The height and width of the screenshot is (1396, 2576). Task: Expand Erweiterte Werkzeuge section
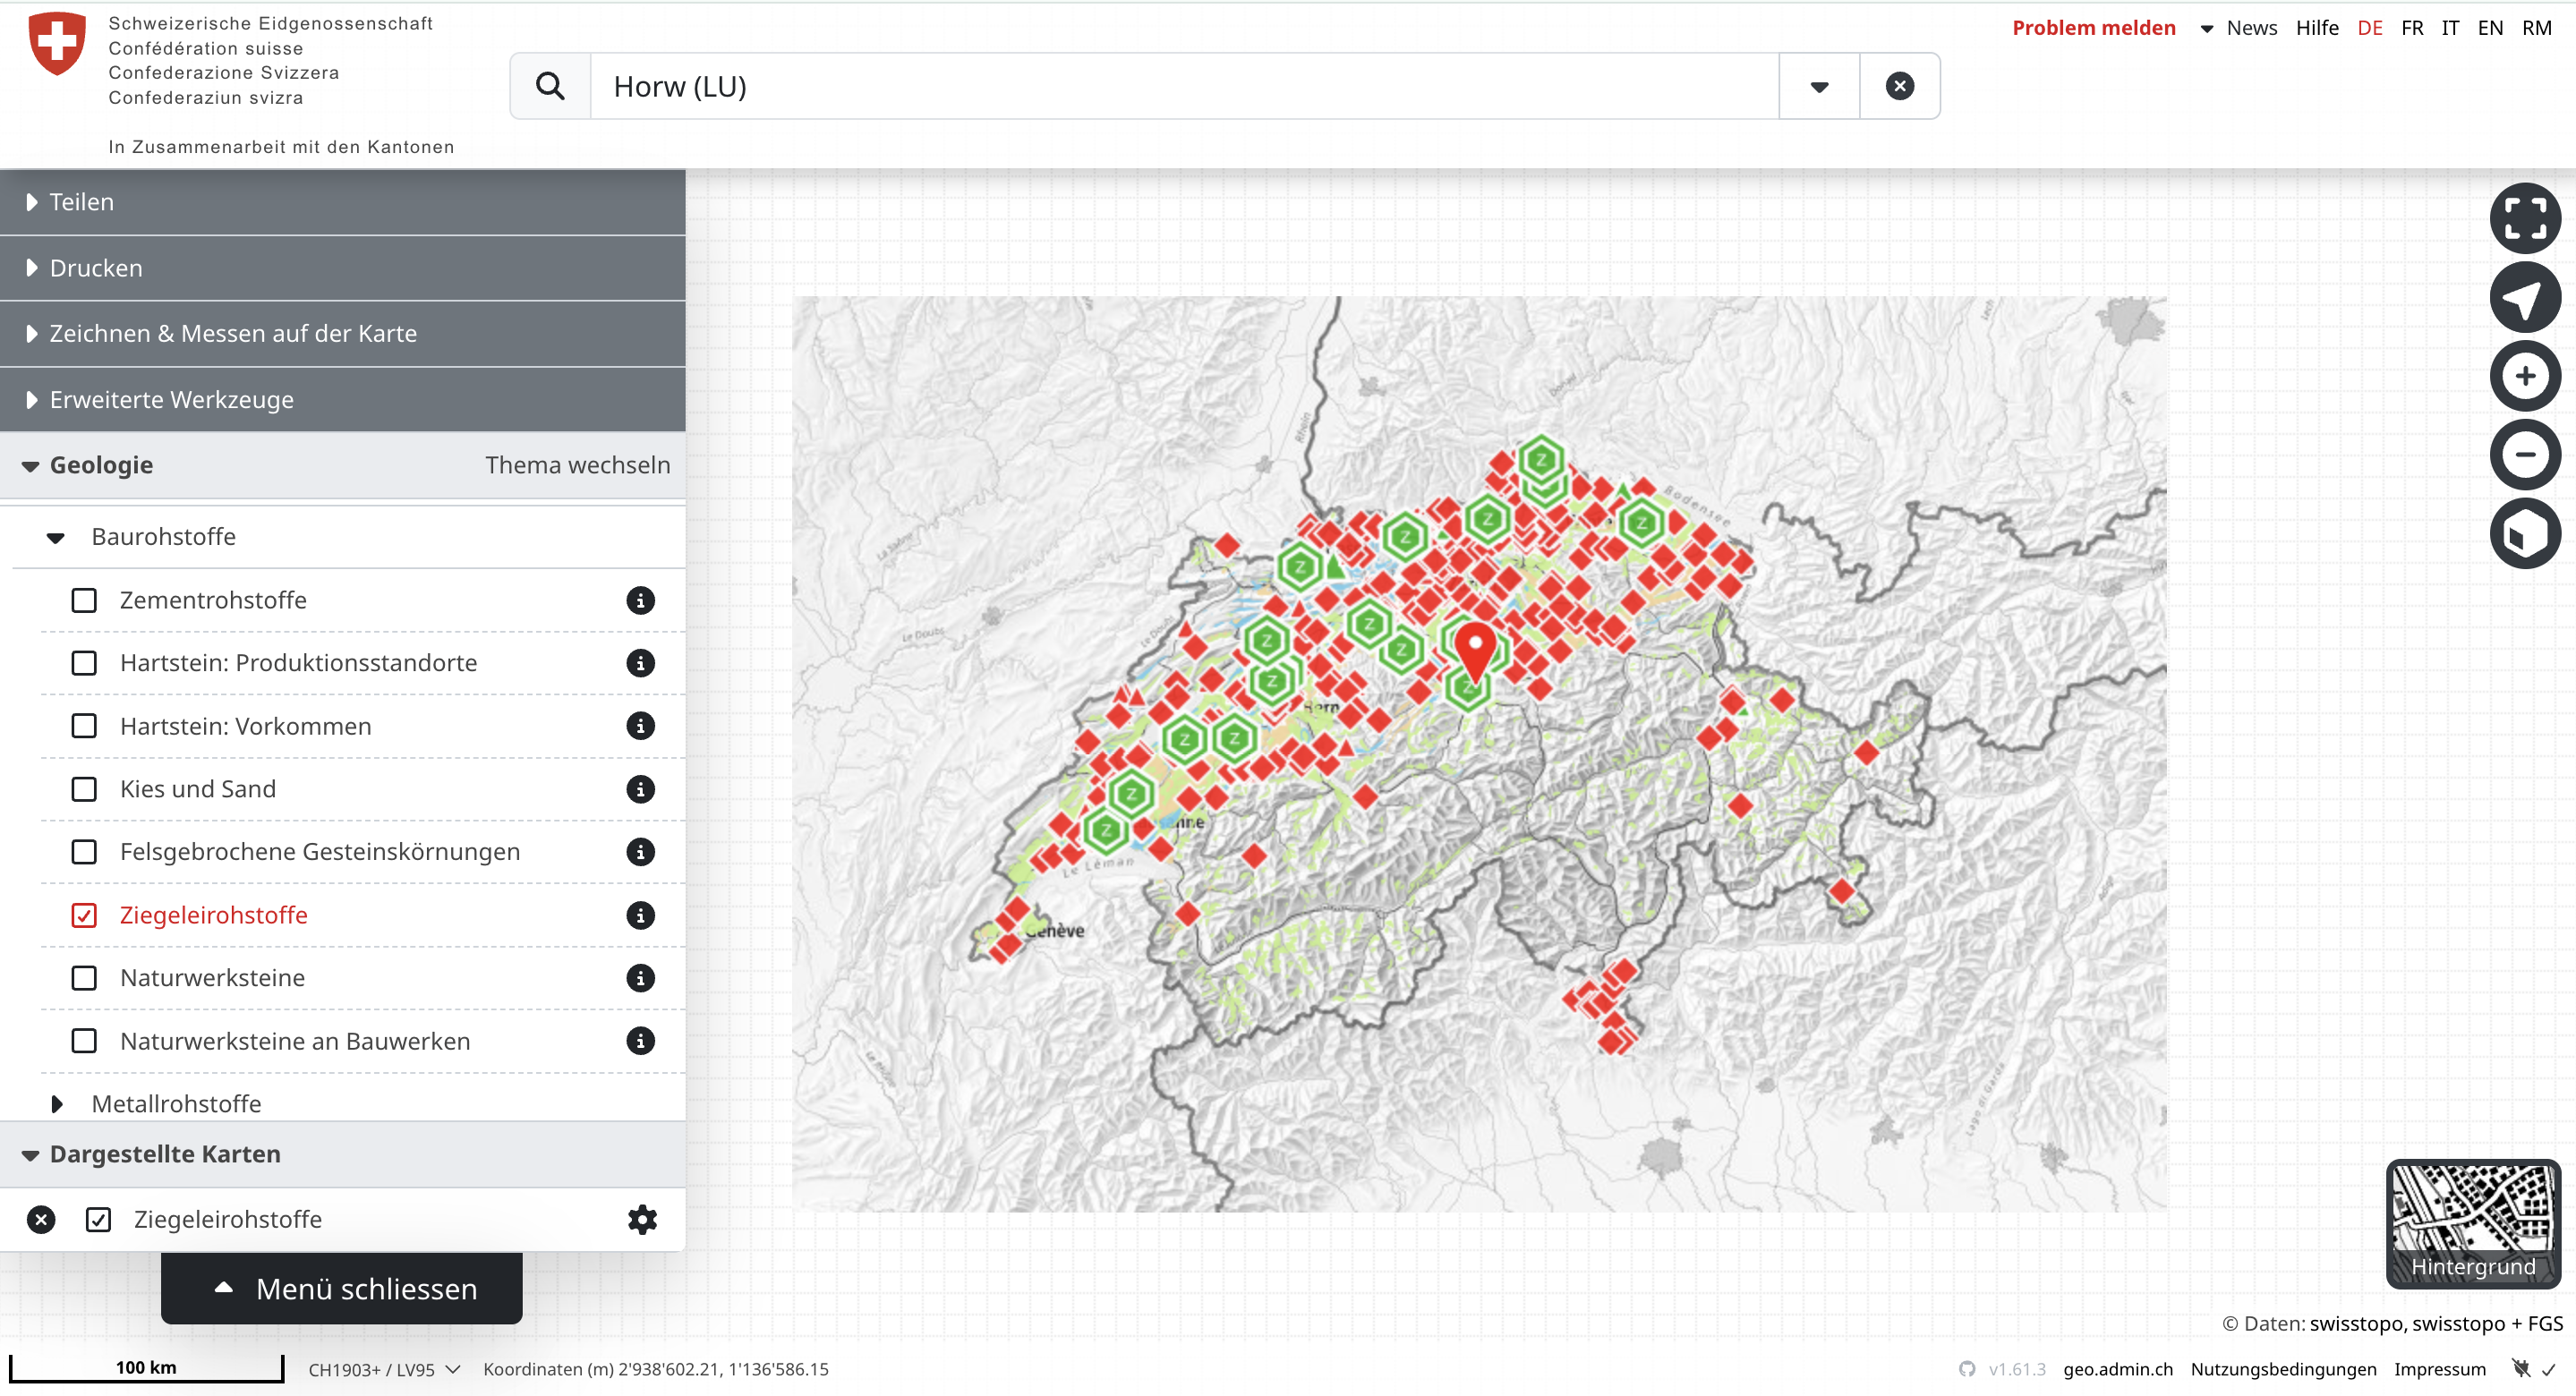pyautogui.click(x=342, y=400)
